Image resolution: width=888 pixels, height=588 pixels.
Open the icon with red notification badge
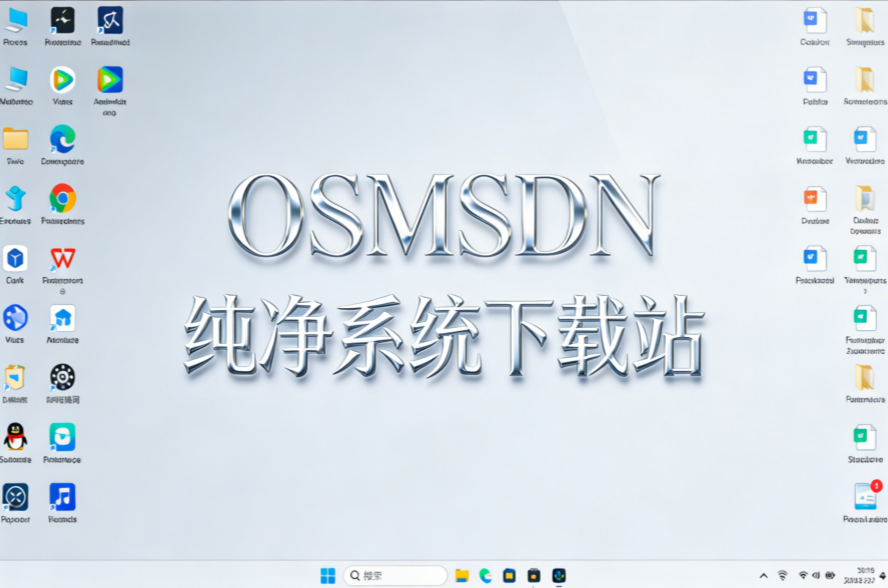pyautogui.click(x=866, y=495)
